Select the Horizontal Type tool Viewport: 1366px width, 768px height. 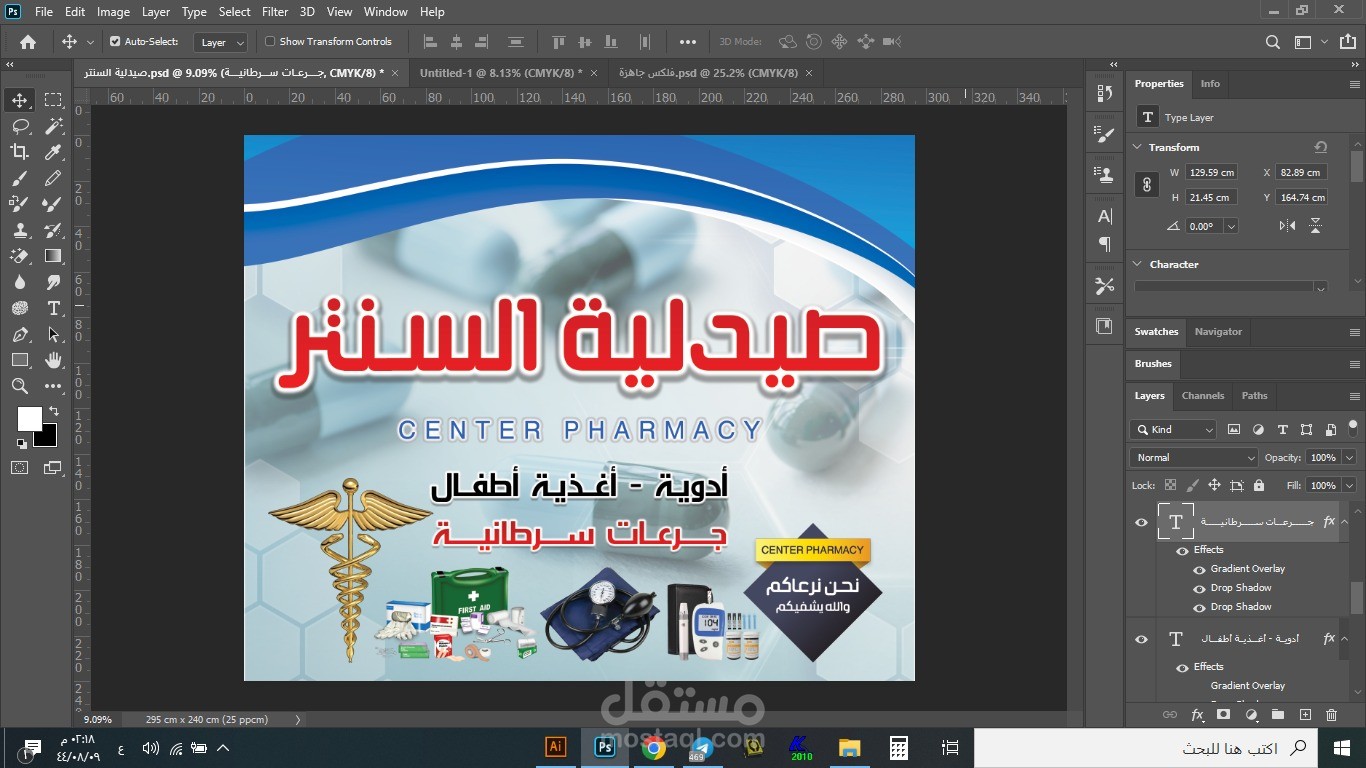[53, 308]
